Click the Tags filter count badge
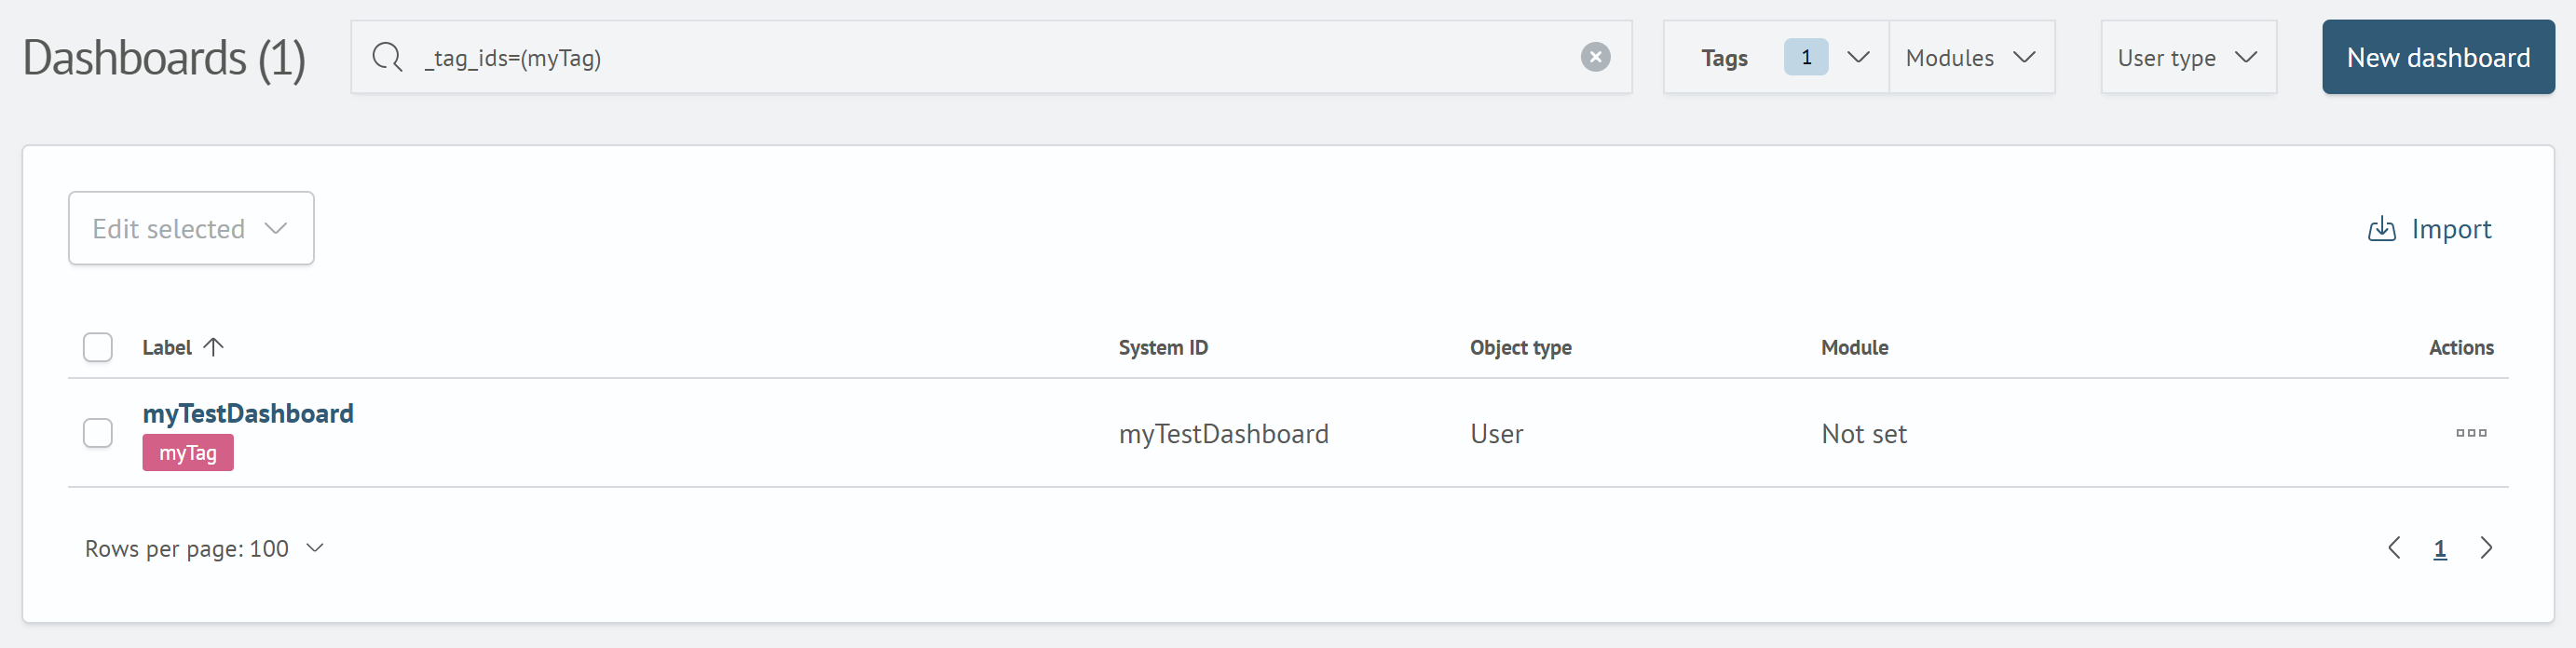2576x648 pixels. tap(1805, 58)
